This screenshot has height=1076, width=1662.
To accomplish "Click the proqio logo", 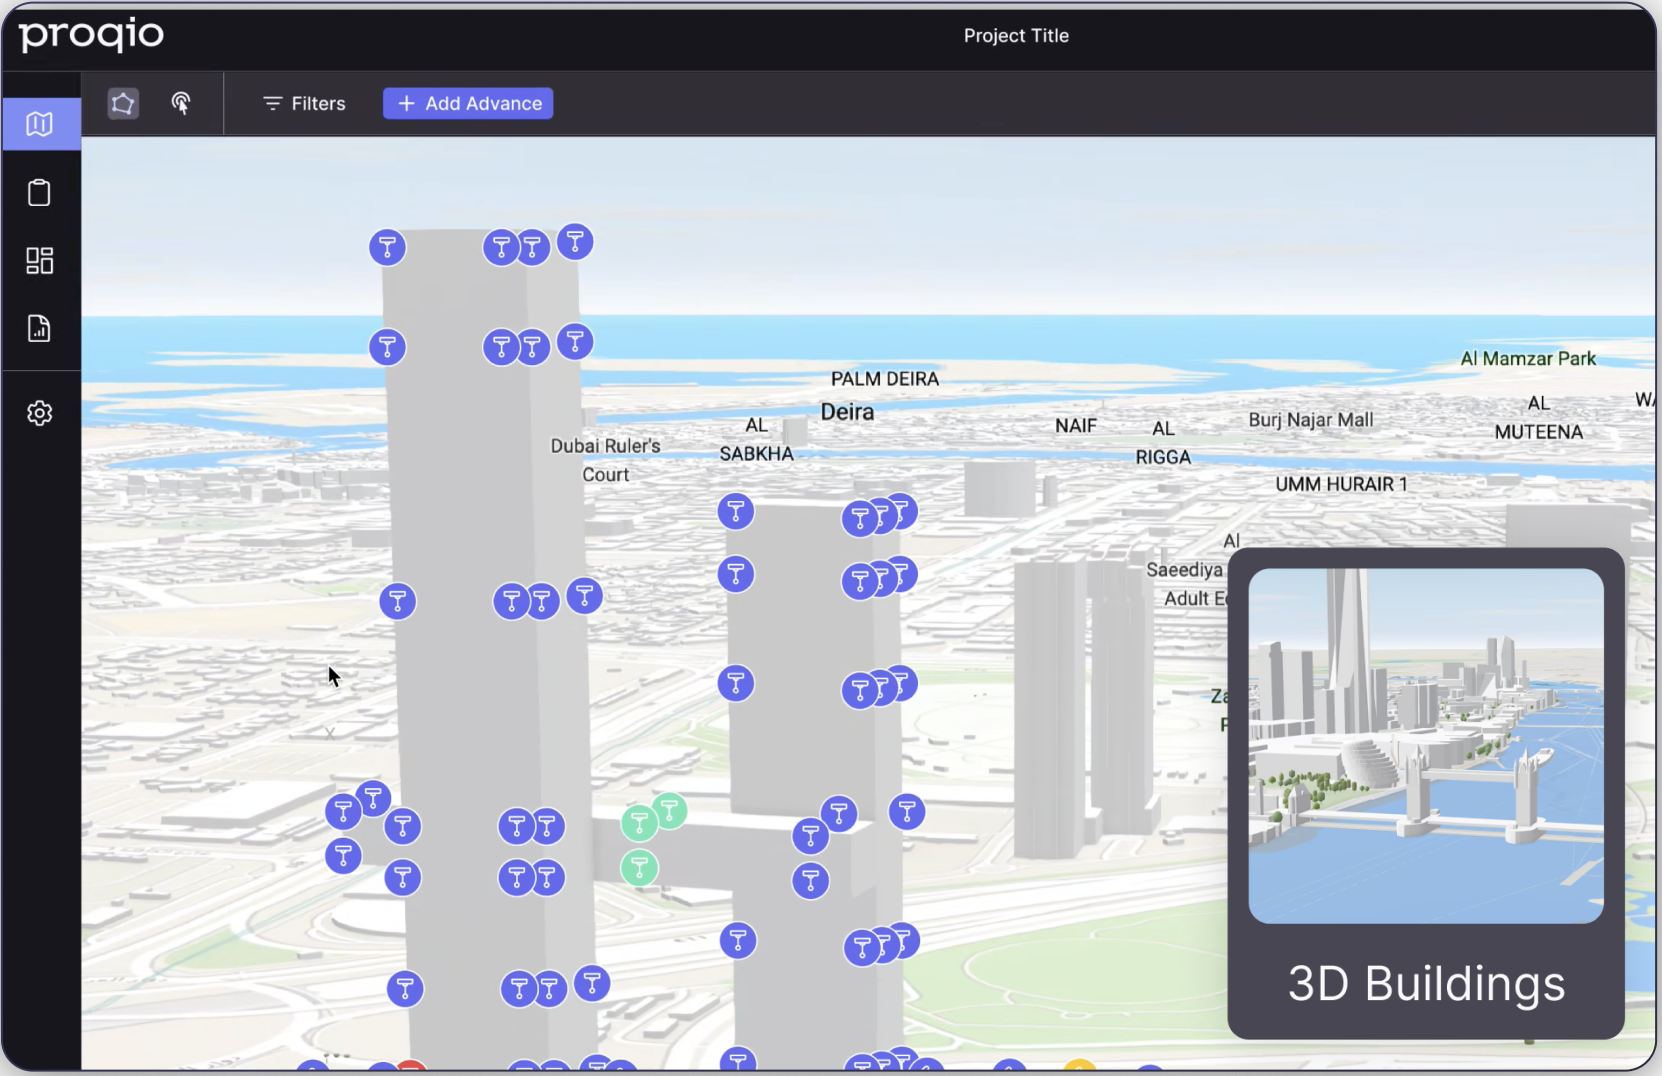I will click(x=92, y=35).
